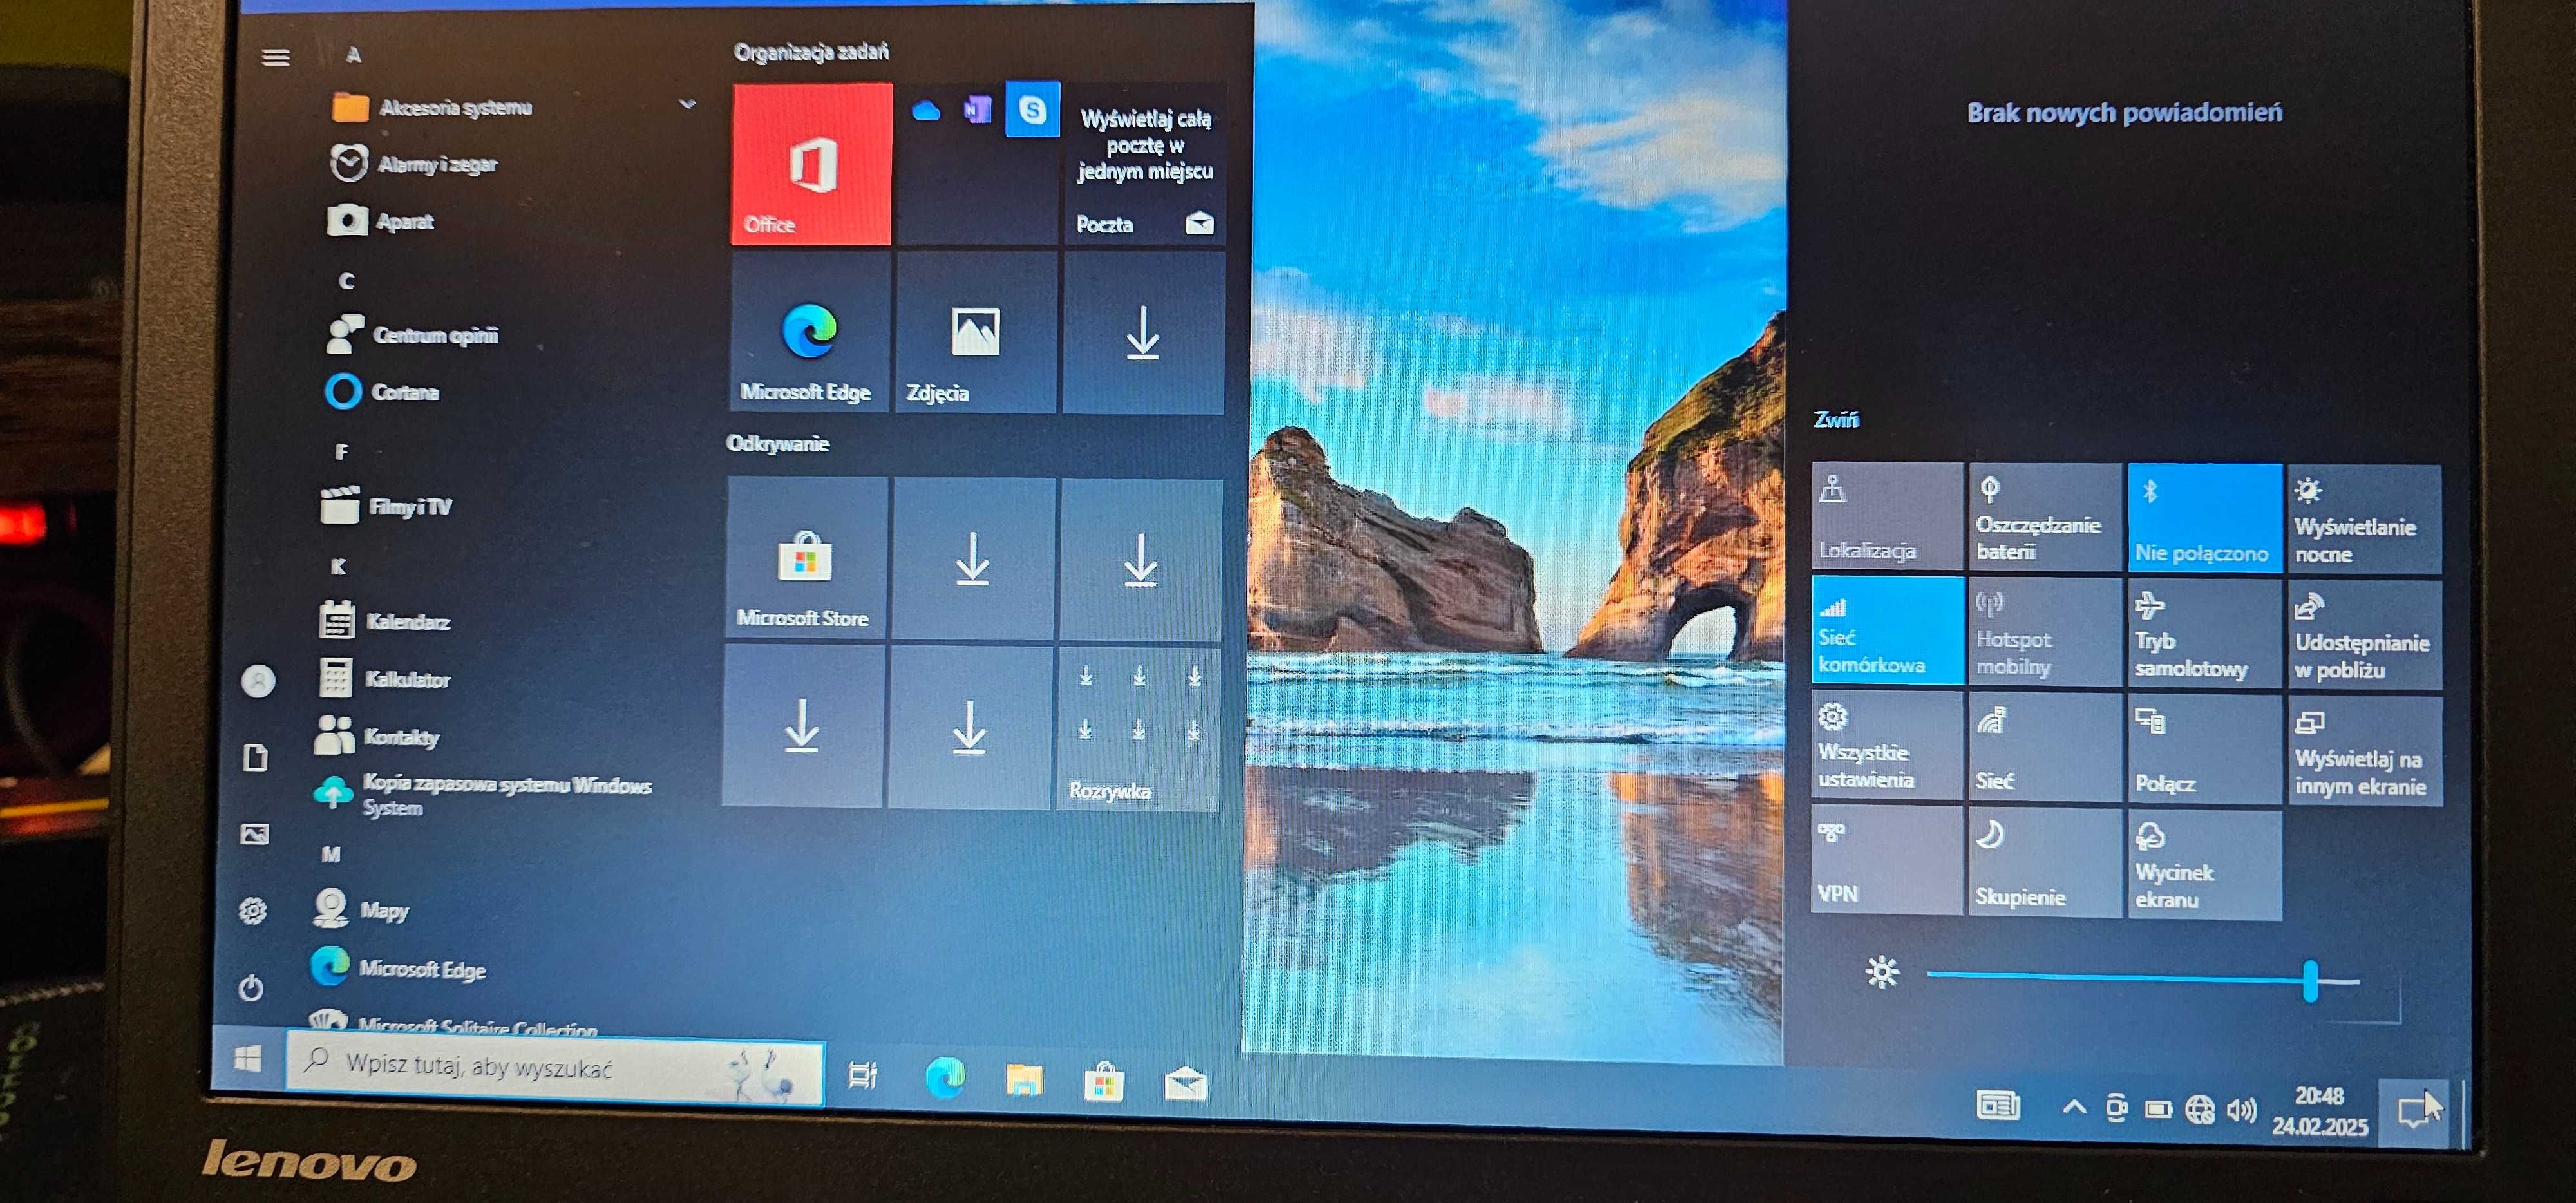
Task: Adjust the brightness slider
Action: [x=2143, y=978]
